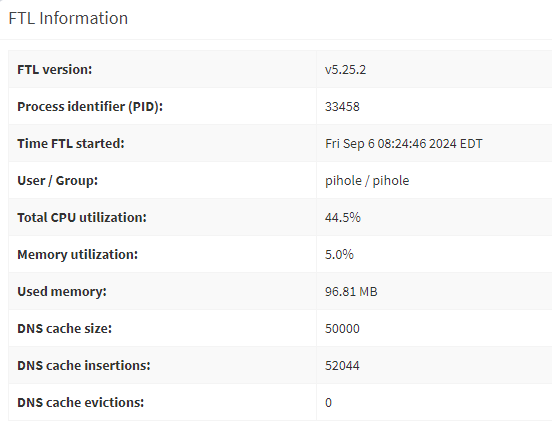
Task: Select the DNS cache size label
Action: tap(64, 329)
